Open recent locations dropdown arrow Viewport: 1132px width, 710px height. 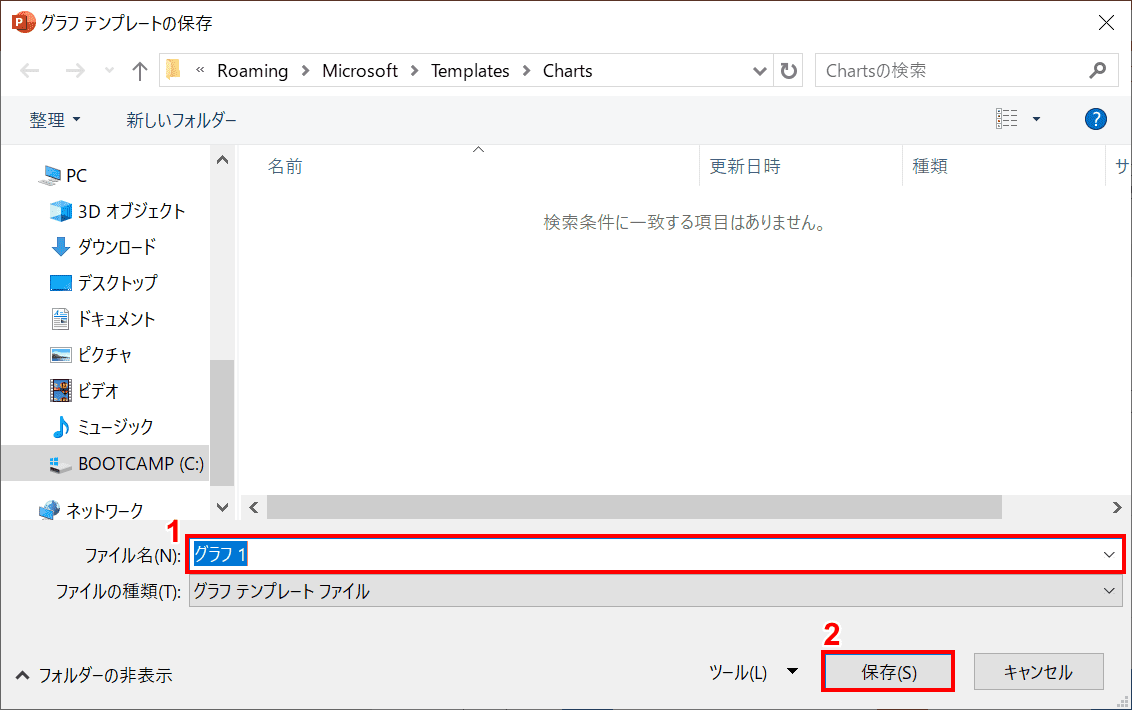(x=109, y=71)
